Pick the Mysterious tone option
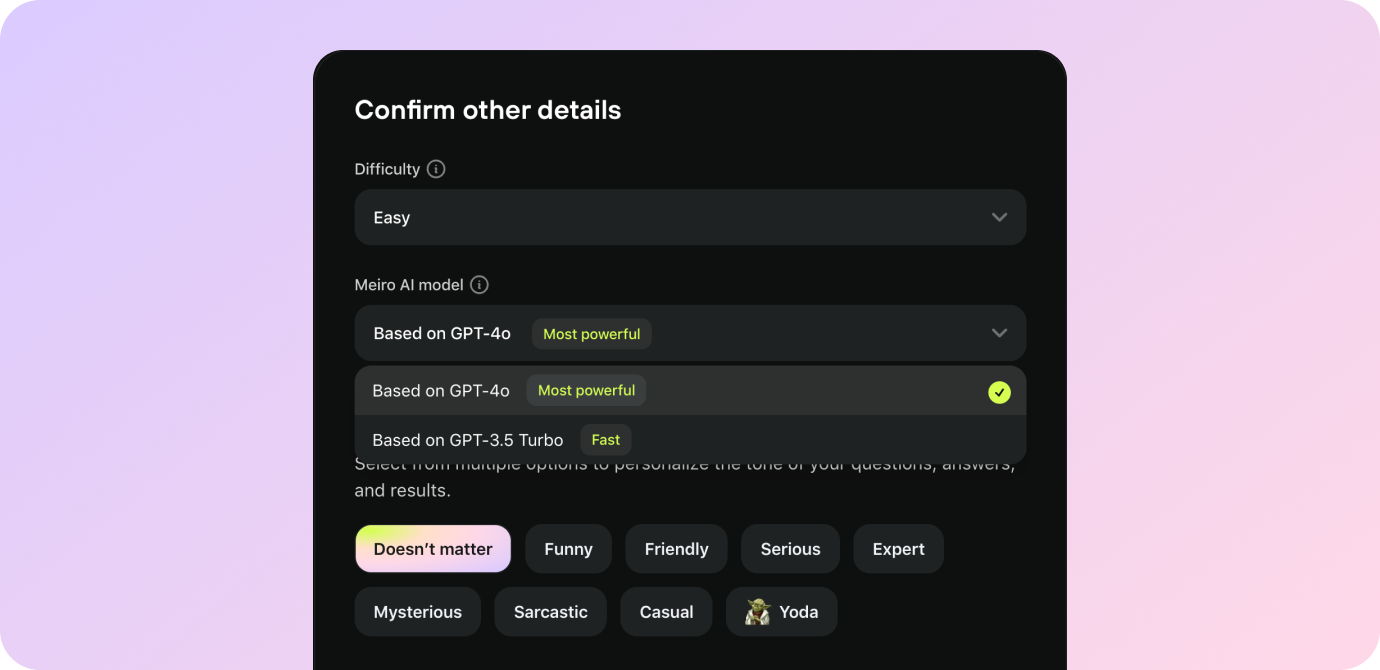The image size is (1380, 670). pyautogui.click(x=417, y=611)
